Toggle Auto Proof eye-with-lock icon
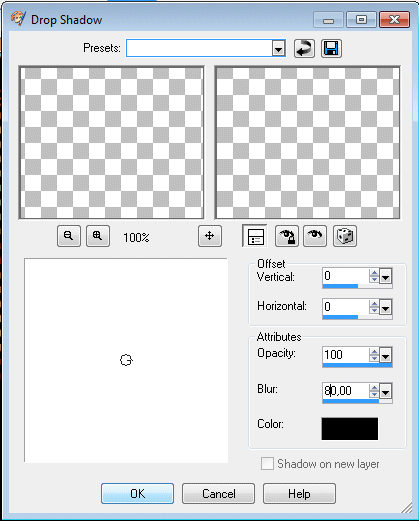This screenshot has height=521, width=419. point(287,236)
